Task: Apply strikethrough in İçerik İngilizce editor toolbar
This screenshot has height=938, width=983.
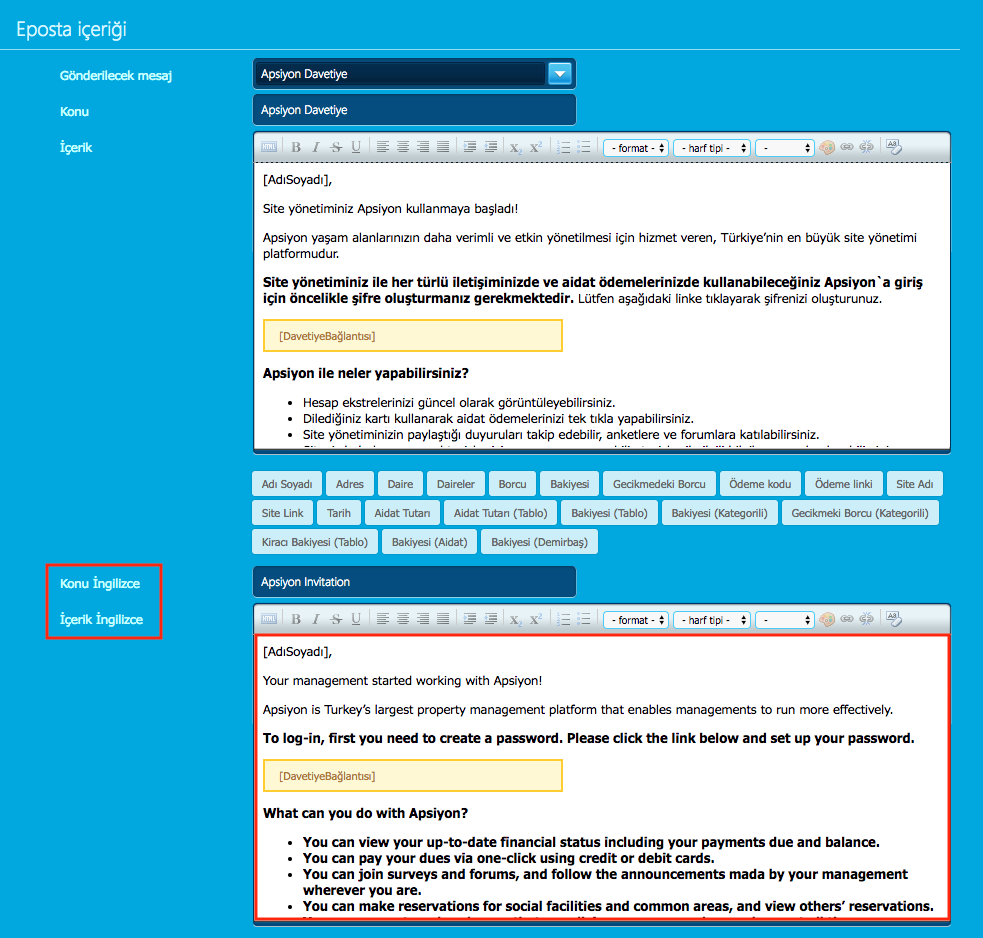Action: pyautogui.click(x=336, y=619)
